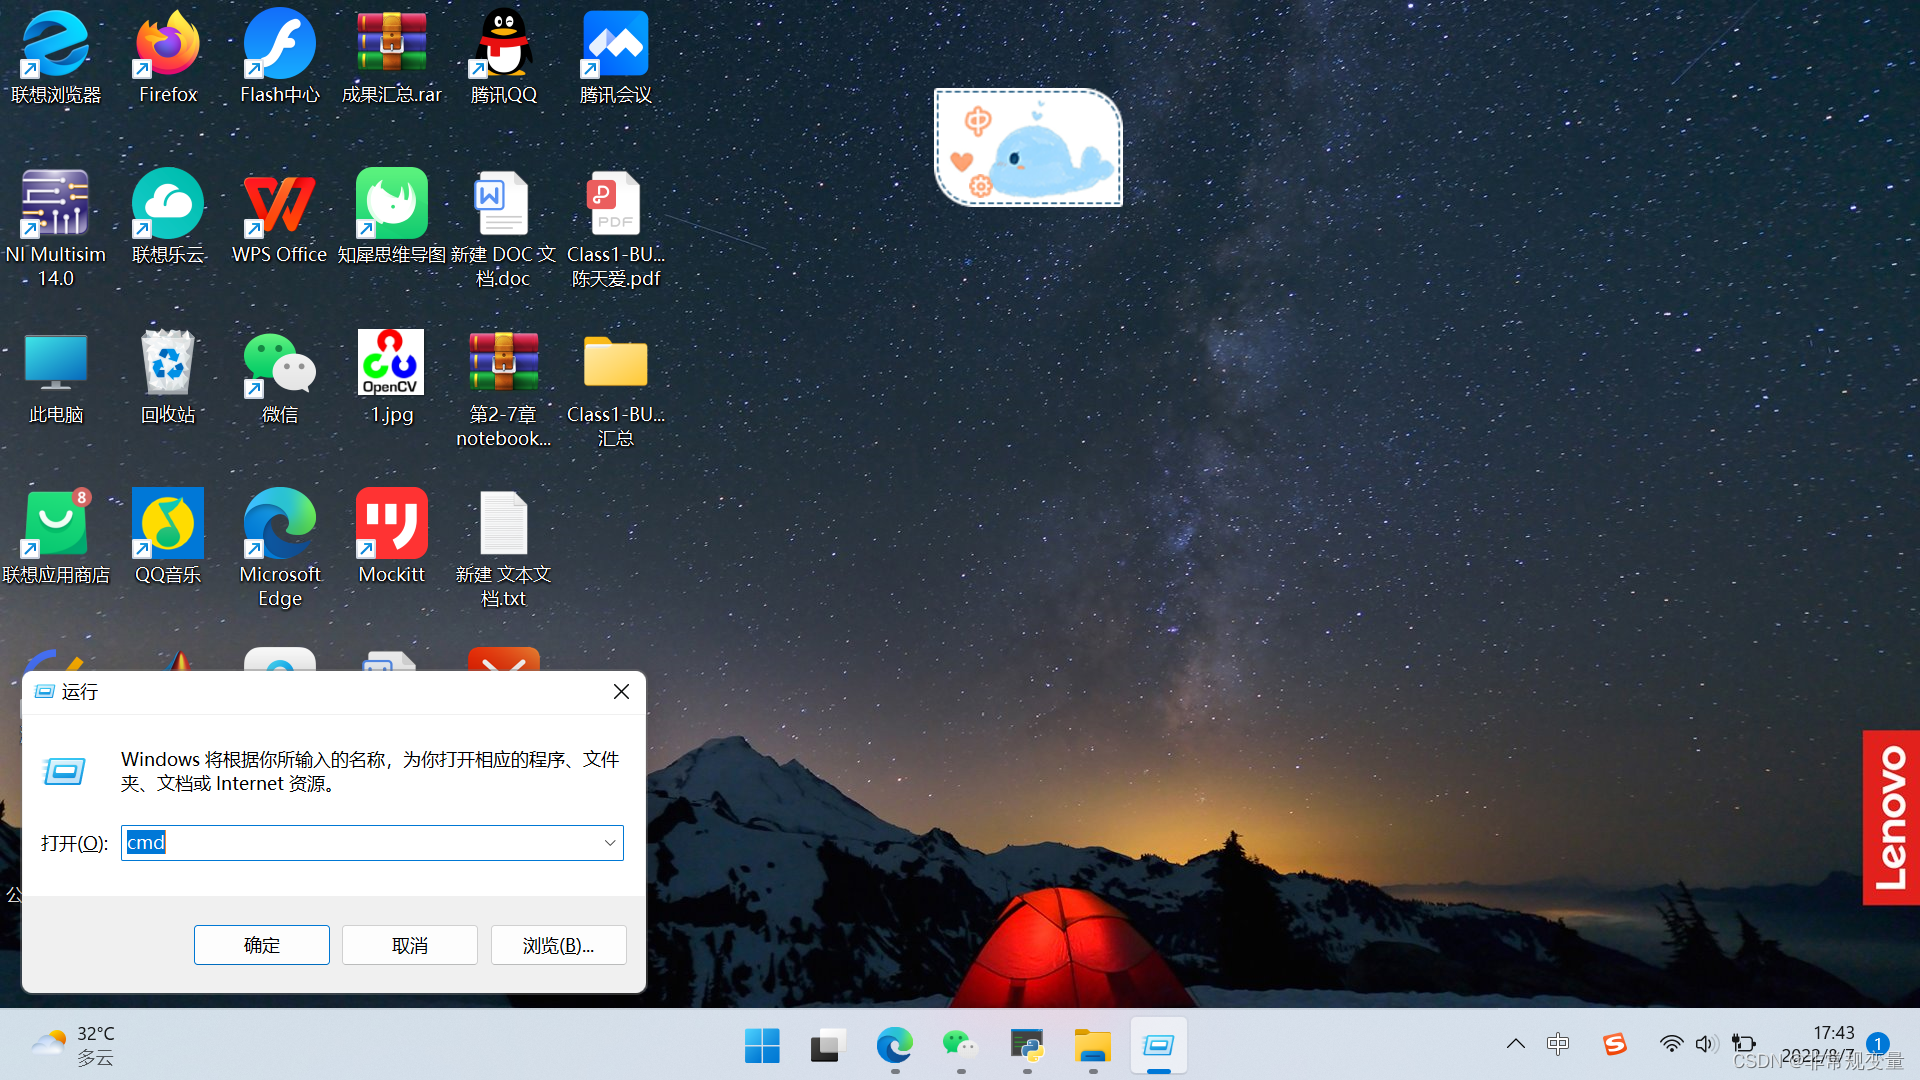
Task: Select the 腾讯QQ penguin icon
Action: pyautogui.click(x=504, y=57)
